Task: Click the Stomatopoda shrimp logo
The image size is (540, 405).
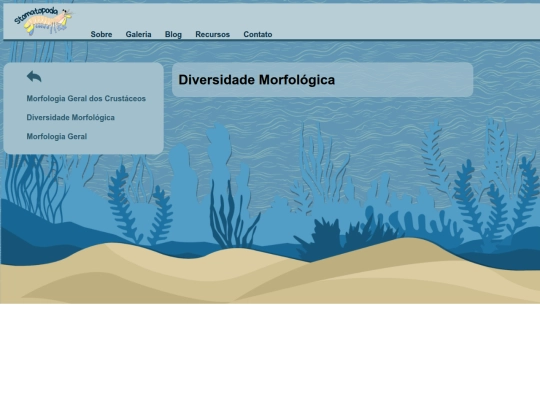Action: point(43,21)
